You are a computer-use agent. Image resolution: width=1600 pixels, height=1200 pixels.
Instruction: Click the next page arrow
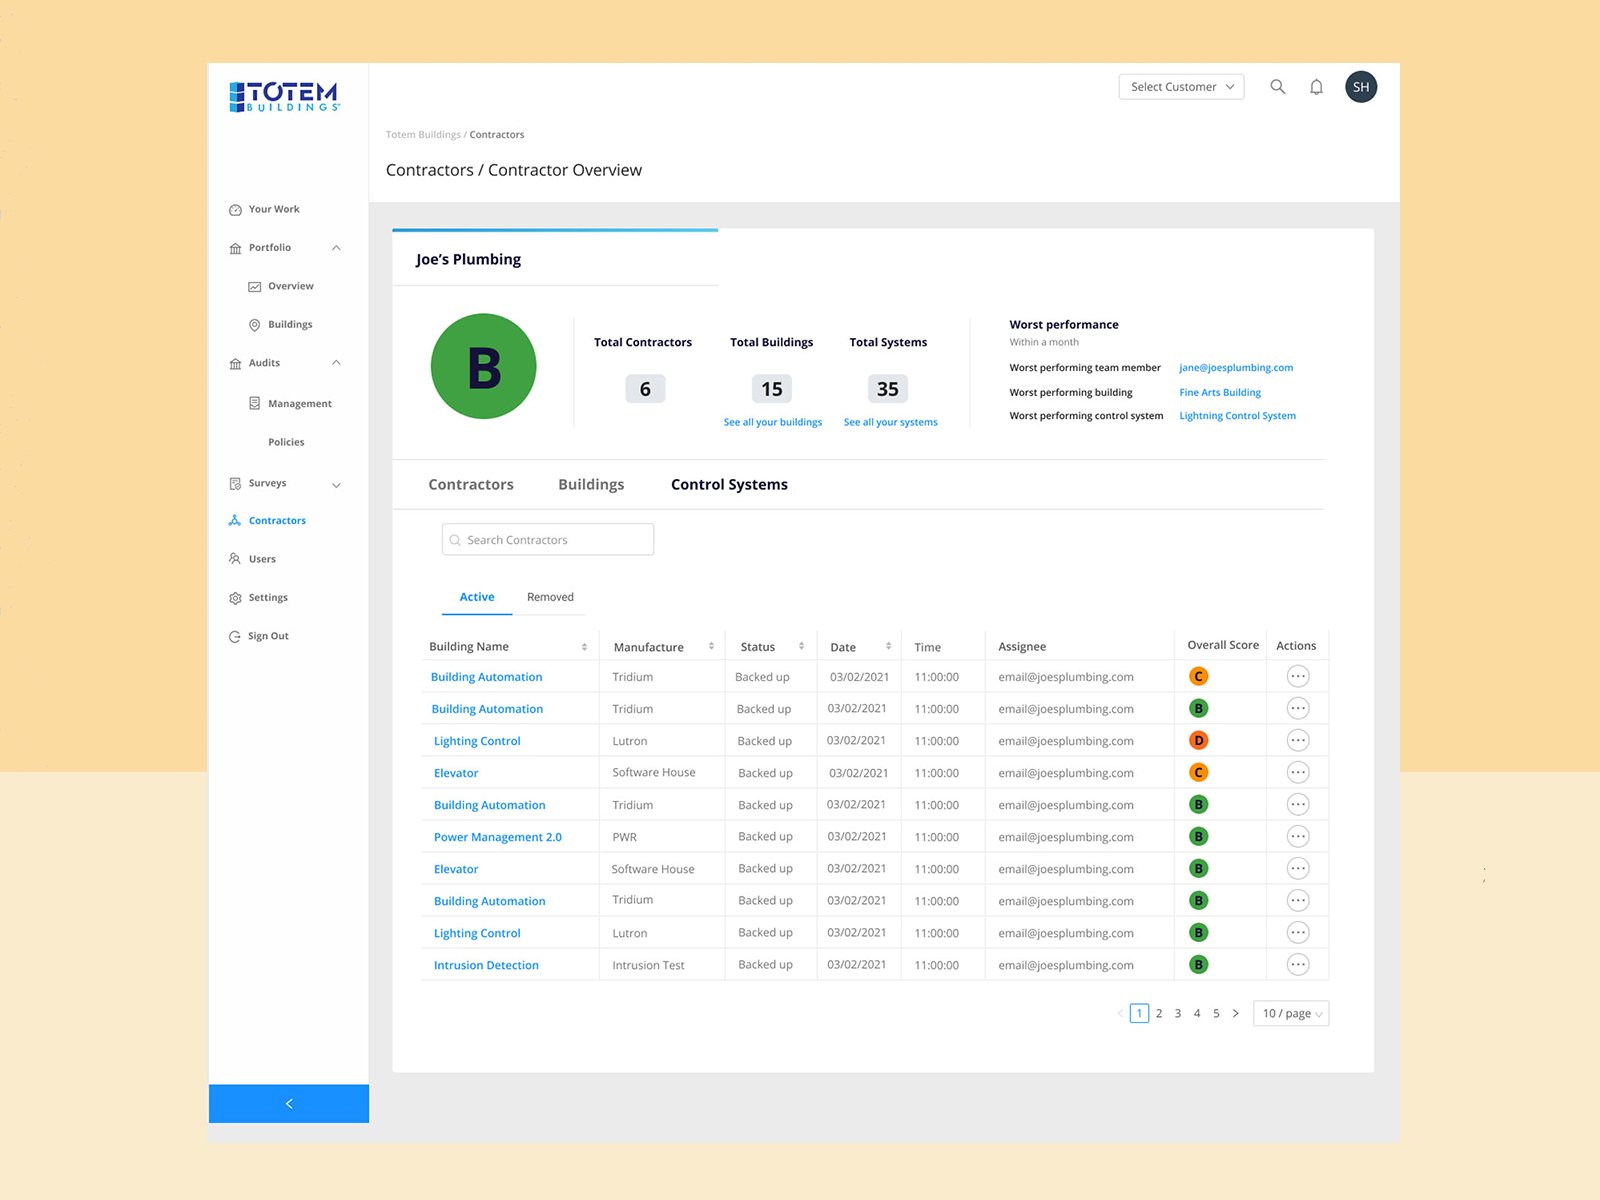pyautogui.click(x=1235, y=1013)
